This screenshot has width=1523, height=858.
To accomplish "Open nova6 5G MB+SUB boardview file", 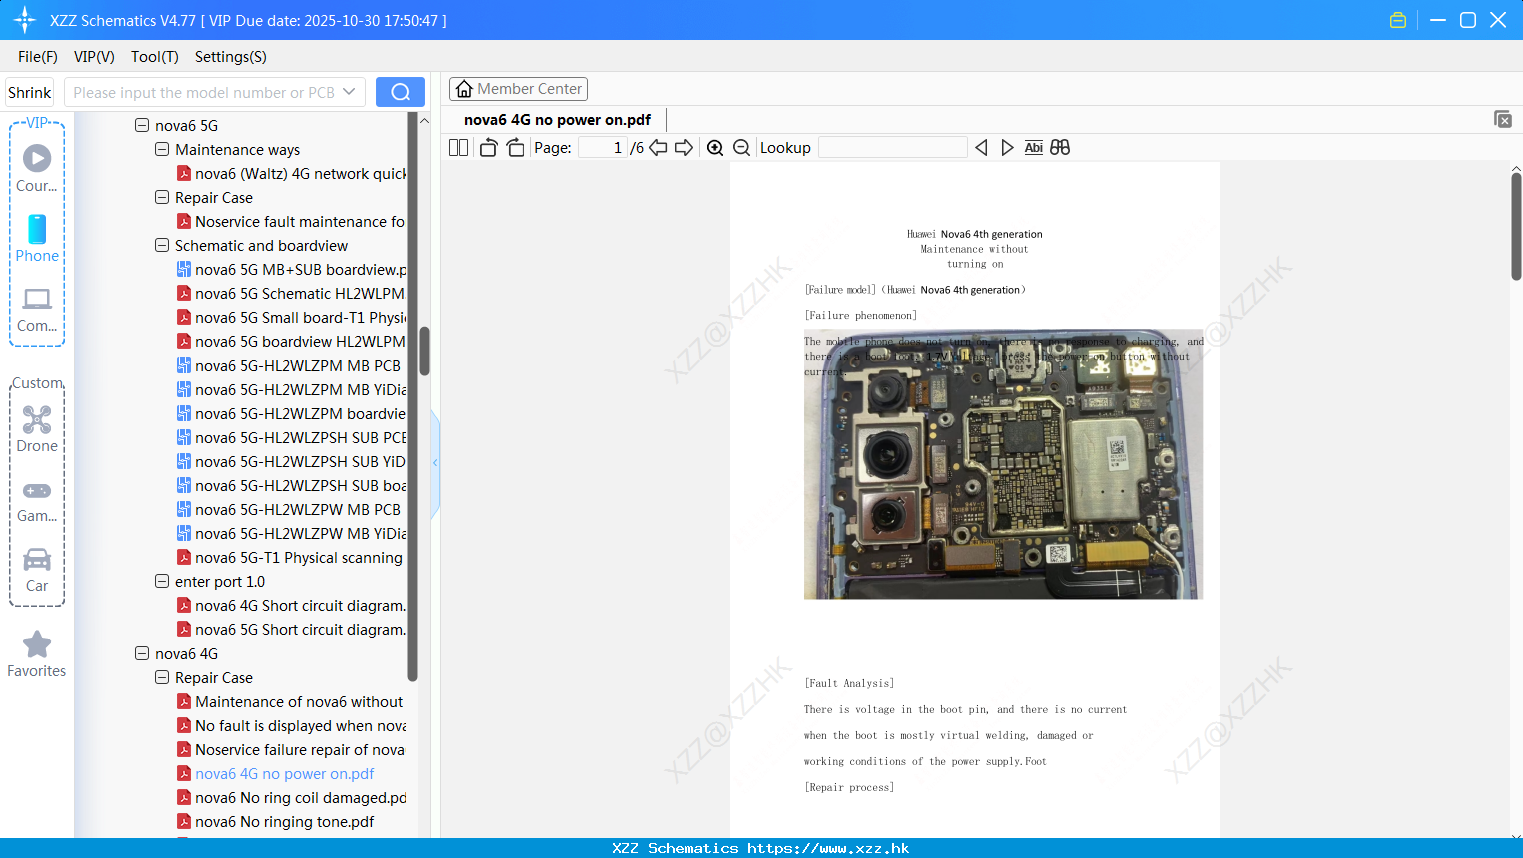I will [291, 270].
